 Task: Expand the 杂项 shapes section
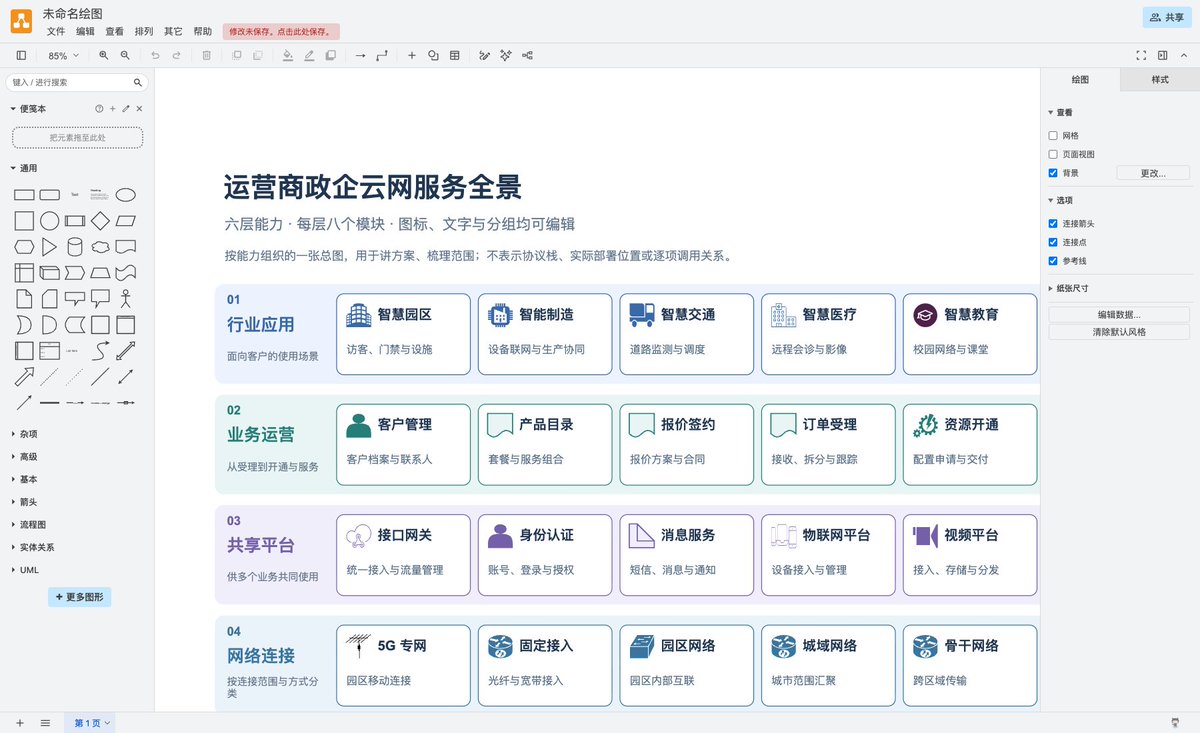(x=24, y=434)
